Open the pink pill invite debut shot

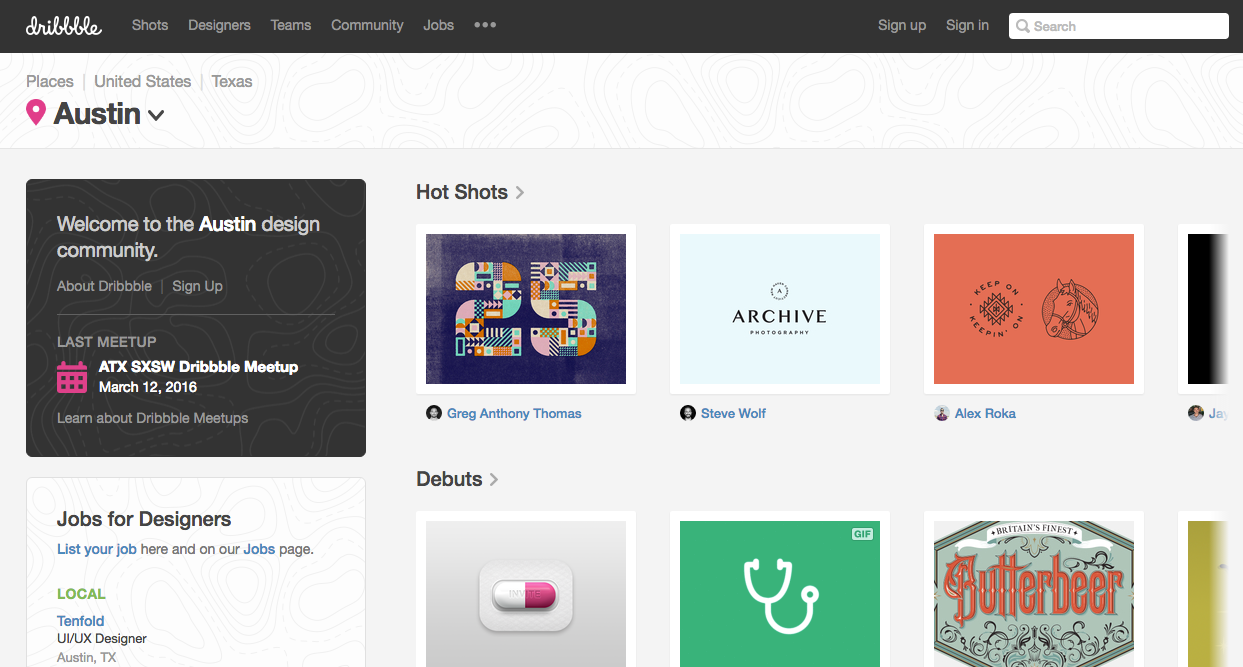[526, 594]
